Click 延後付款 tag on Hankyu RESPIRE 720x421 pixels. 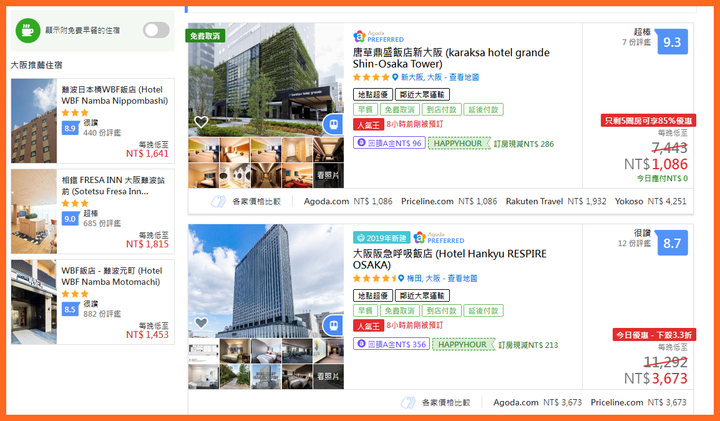[484, 310]
